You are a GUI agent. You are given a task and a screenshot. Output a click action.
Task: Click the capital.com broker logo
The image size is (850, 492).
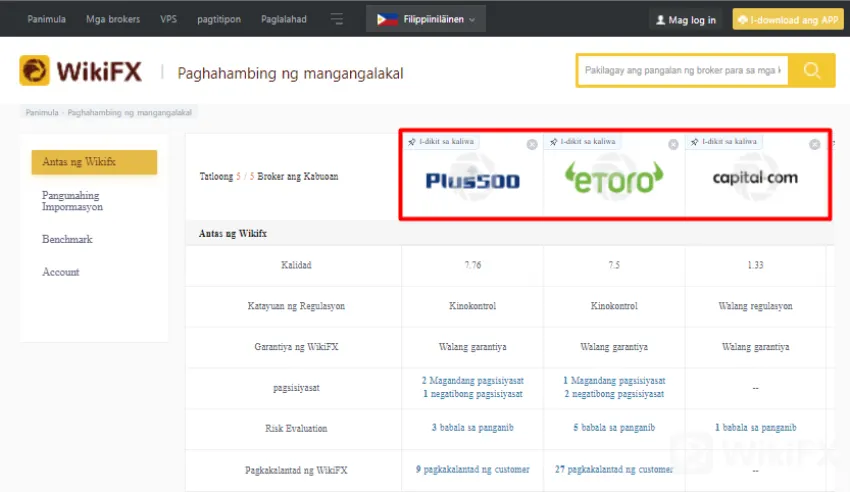click(755, 178)
